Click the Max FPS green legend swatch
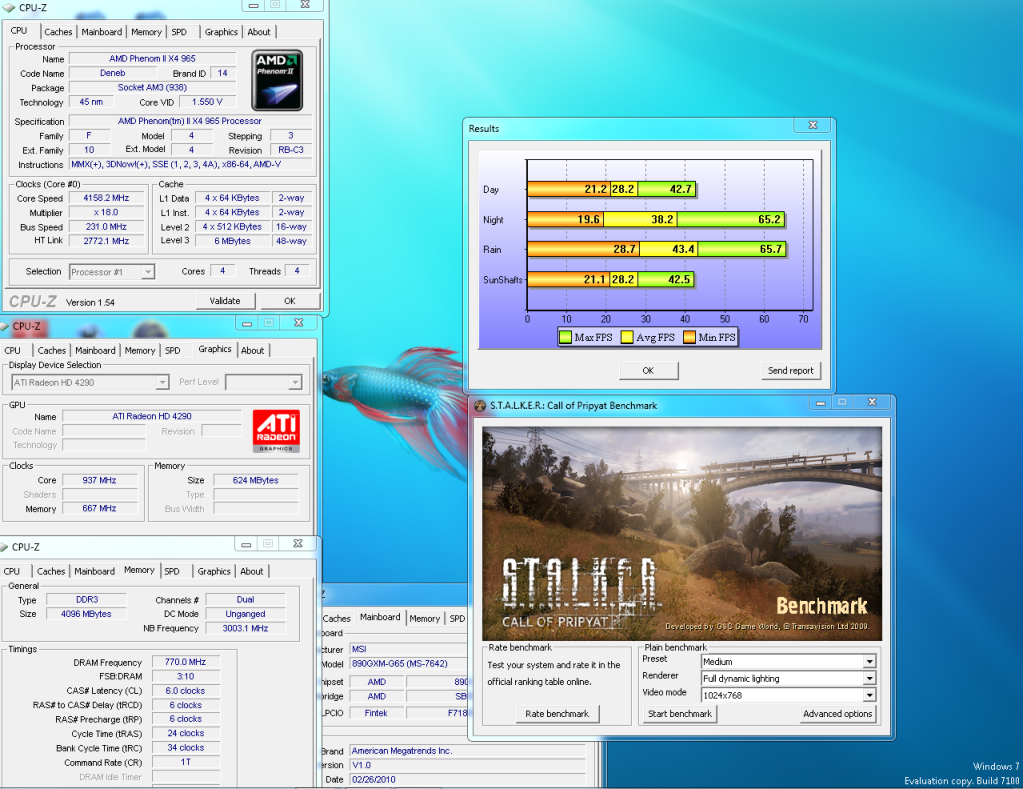The width and height of the screenshot is (1023, 789). click(565, 338)
